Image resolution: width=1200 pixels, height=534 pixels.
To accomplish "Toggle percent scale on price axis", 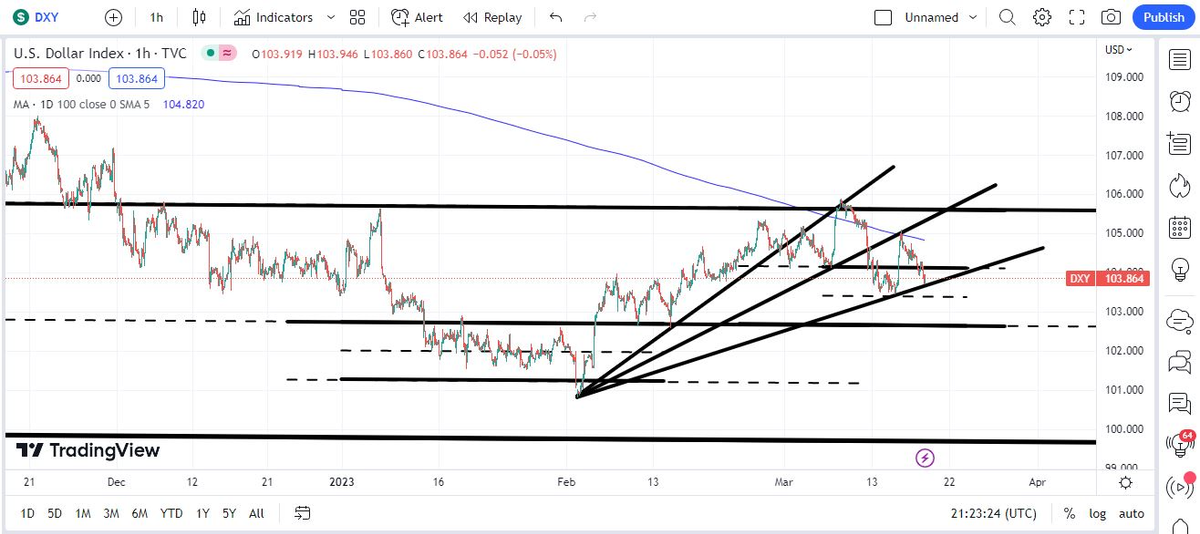I will (1069, 513).
